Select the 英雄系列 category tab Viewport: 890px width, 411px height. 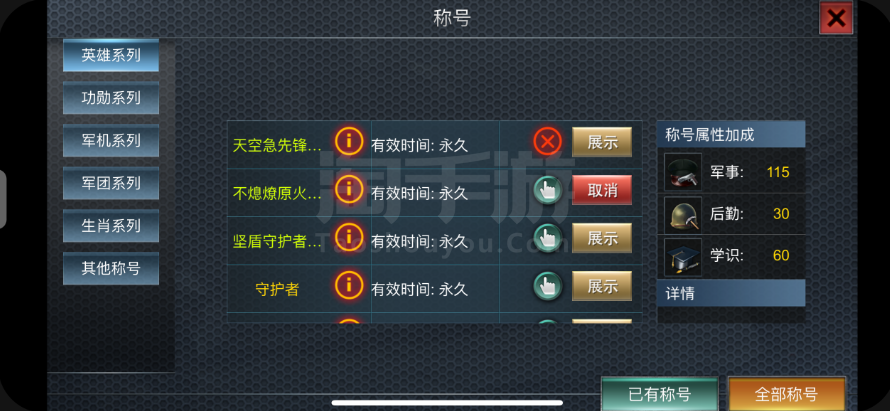(x=111, y=56)
